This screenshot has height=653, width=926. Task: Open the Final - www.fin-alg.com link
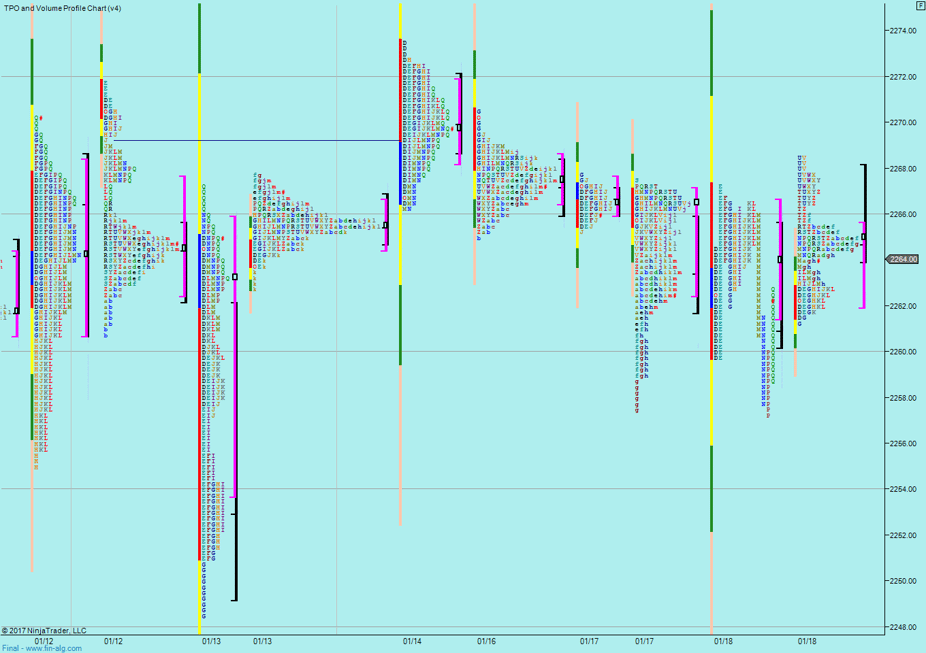(40, 648)
